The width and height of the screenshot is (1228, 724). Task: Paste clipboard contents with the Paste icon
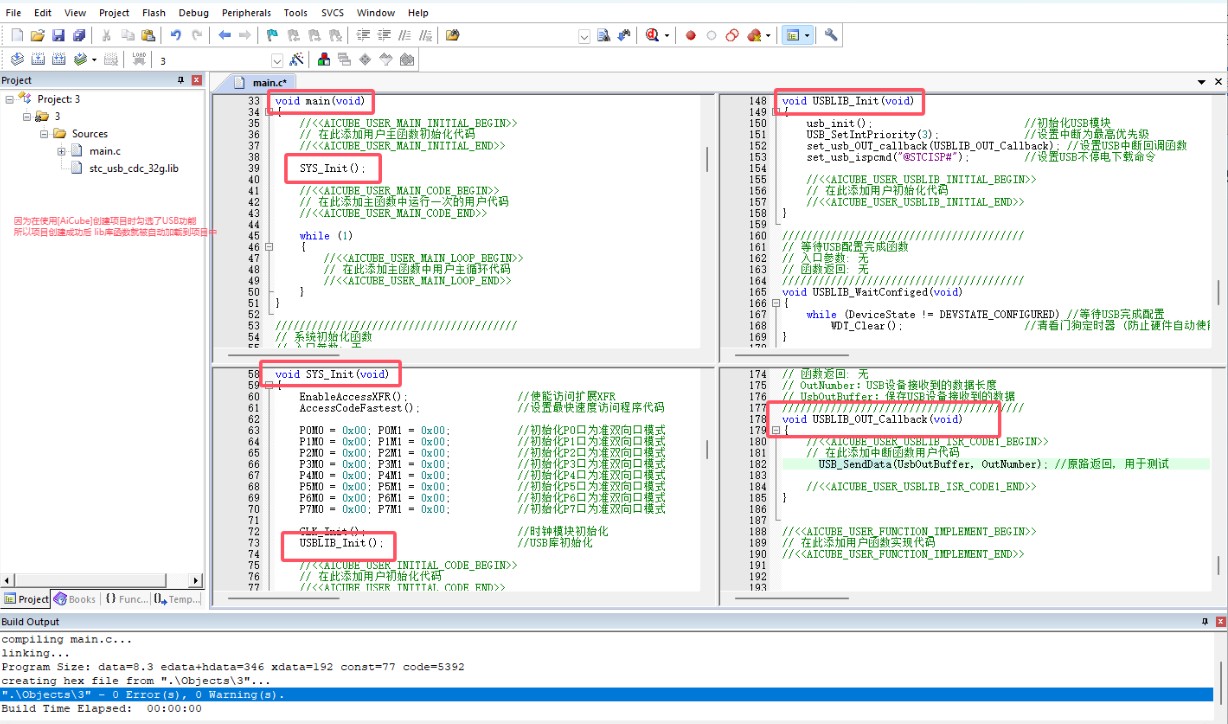coord(147,35)
